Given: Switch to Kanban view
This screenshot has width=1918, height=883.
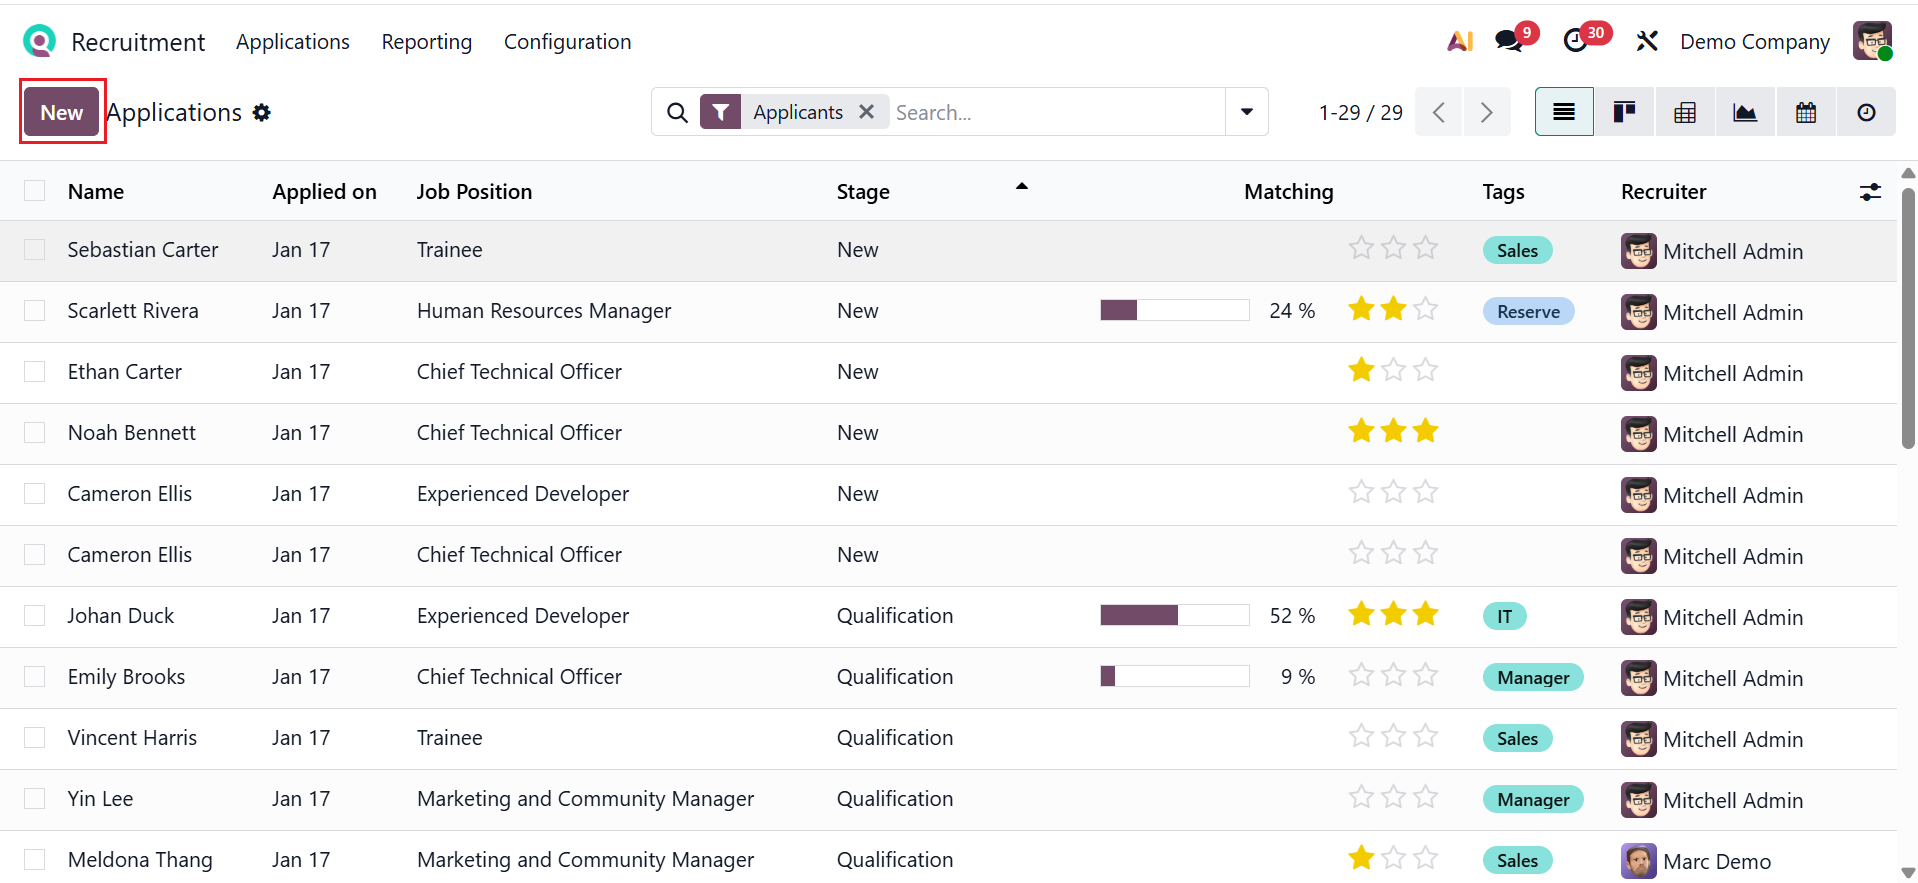Looking at the screenshot, I should pos(1624,112).
